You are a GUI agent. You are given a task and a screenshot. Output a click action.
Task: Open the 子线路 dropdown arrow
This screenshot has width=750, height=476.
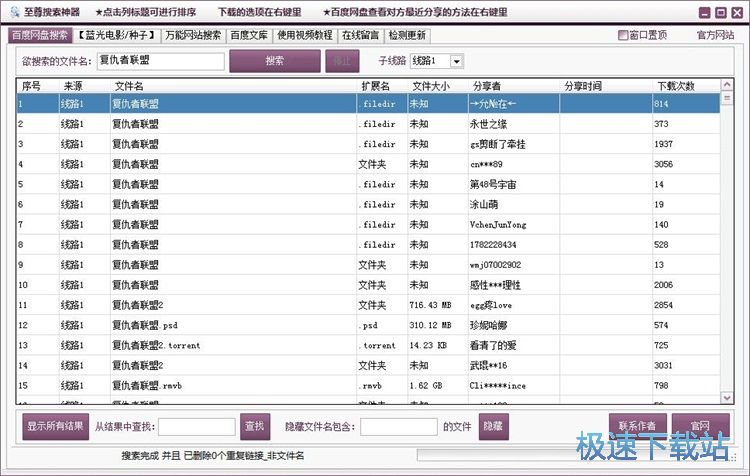coord(456,61)
